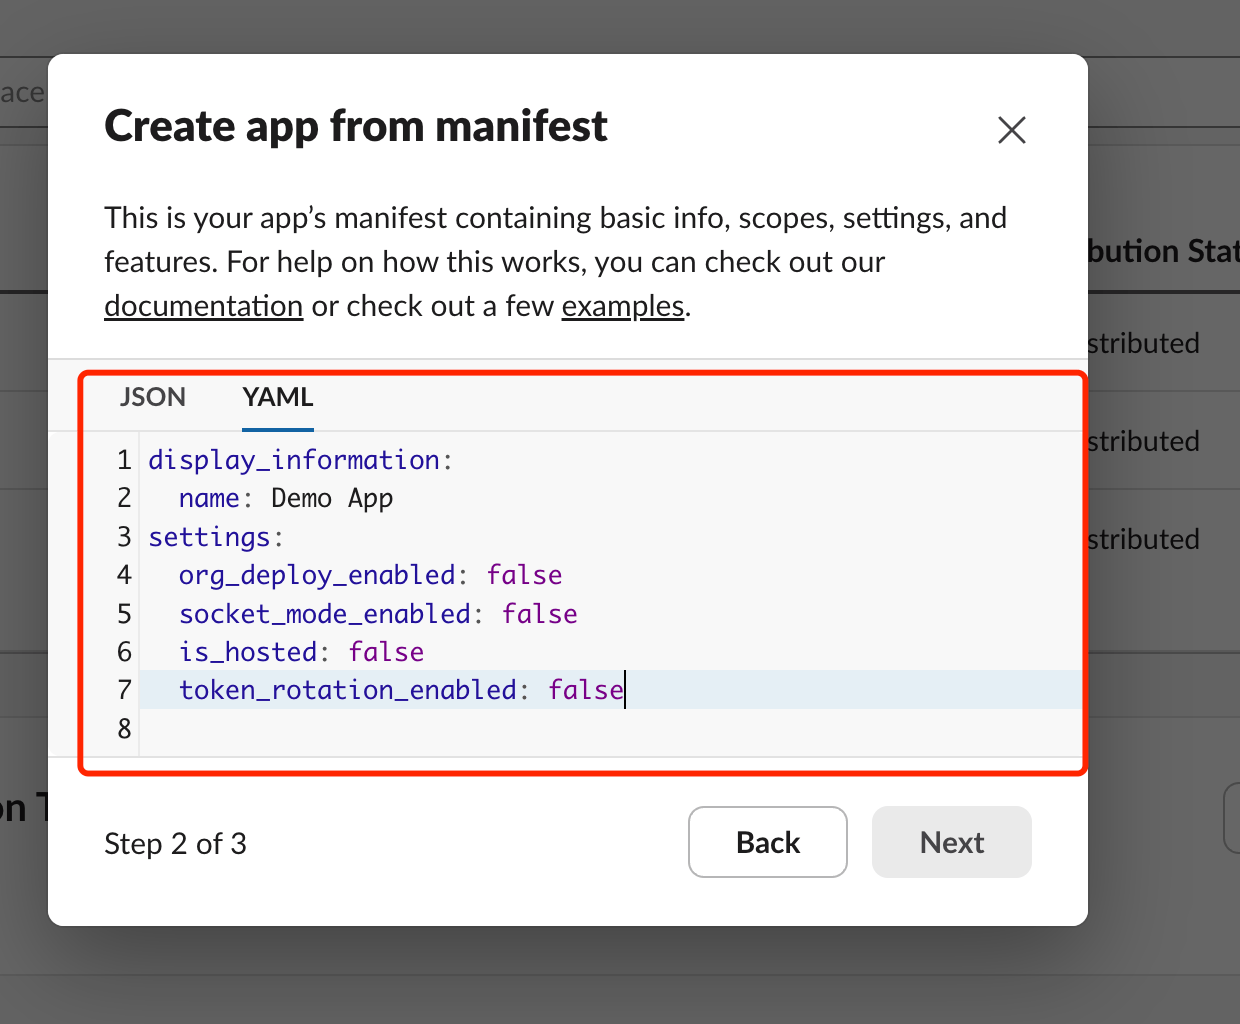Viewport: 1240px width, 1024px height.
Task: Click line number 8 in the editor
Action: point(123,729)
